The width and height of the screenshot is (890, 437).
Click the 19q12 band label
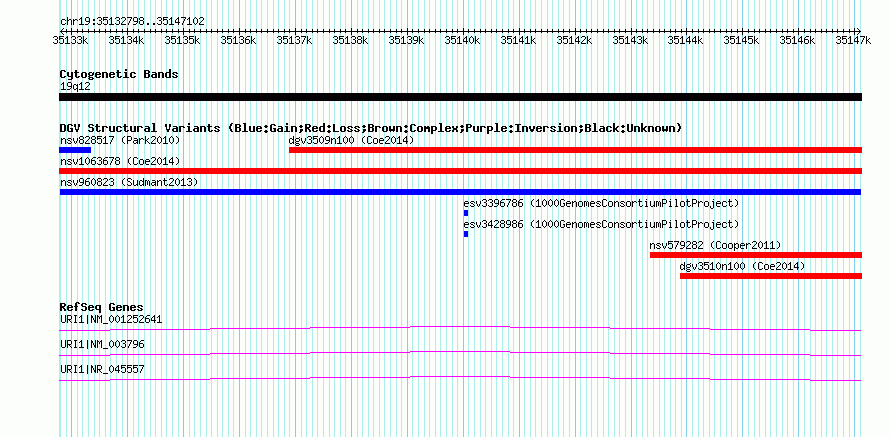click(x=75, y=87)
